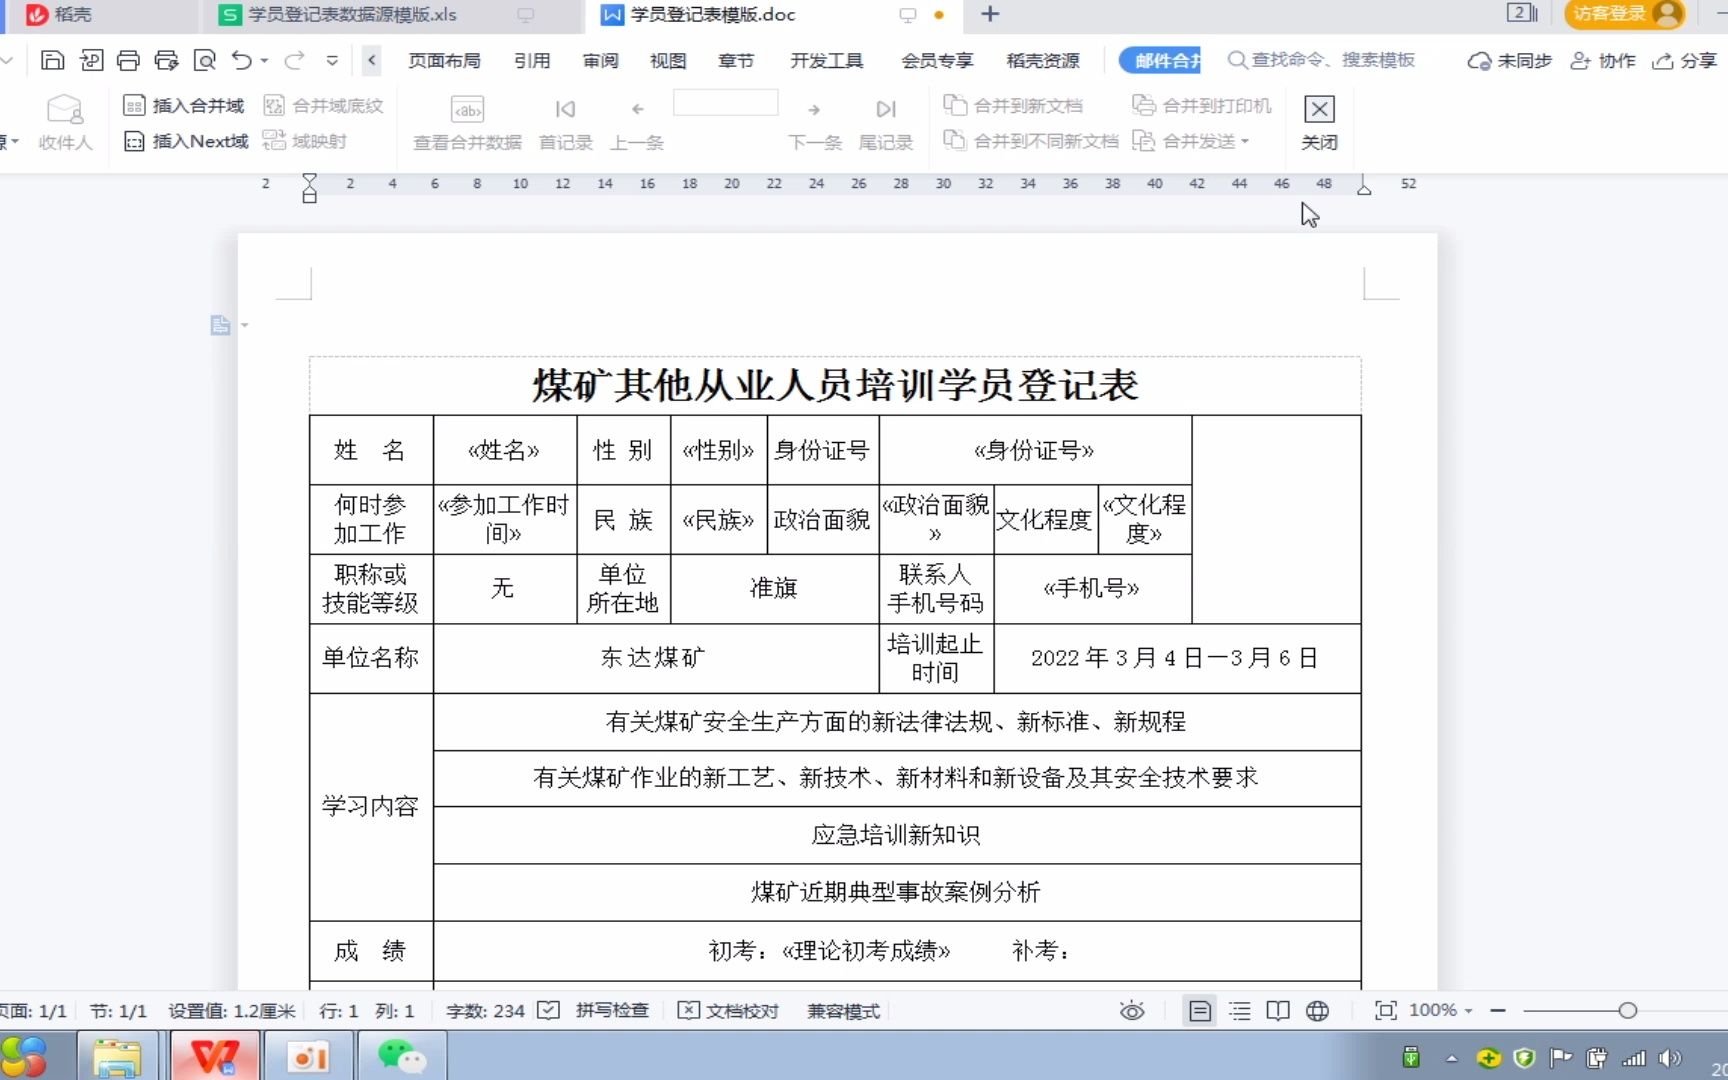Switch to page layout view icon
Screen dimensions: 1728x1080
coord(1199,1010)
